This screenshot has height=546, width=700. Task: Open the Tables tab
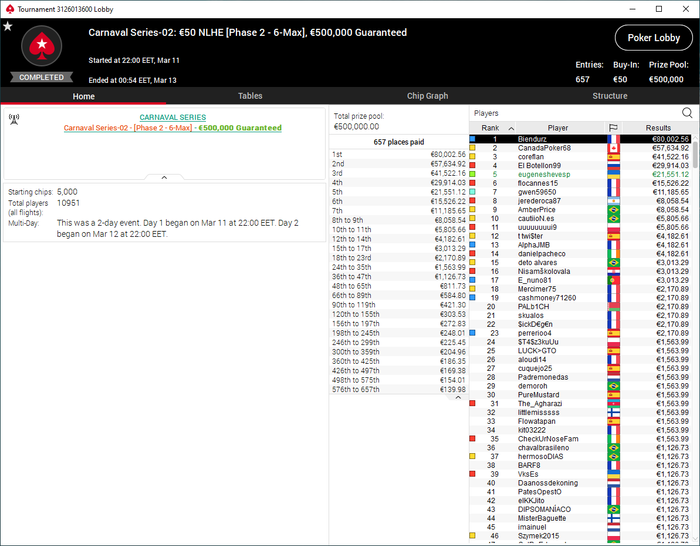click(250, 96)
